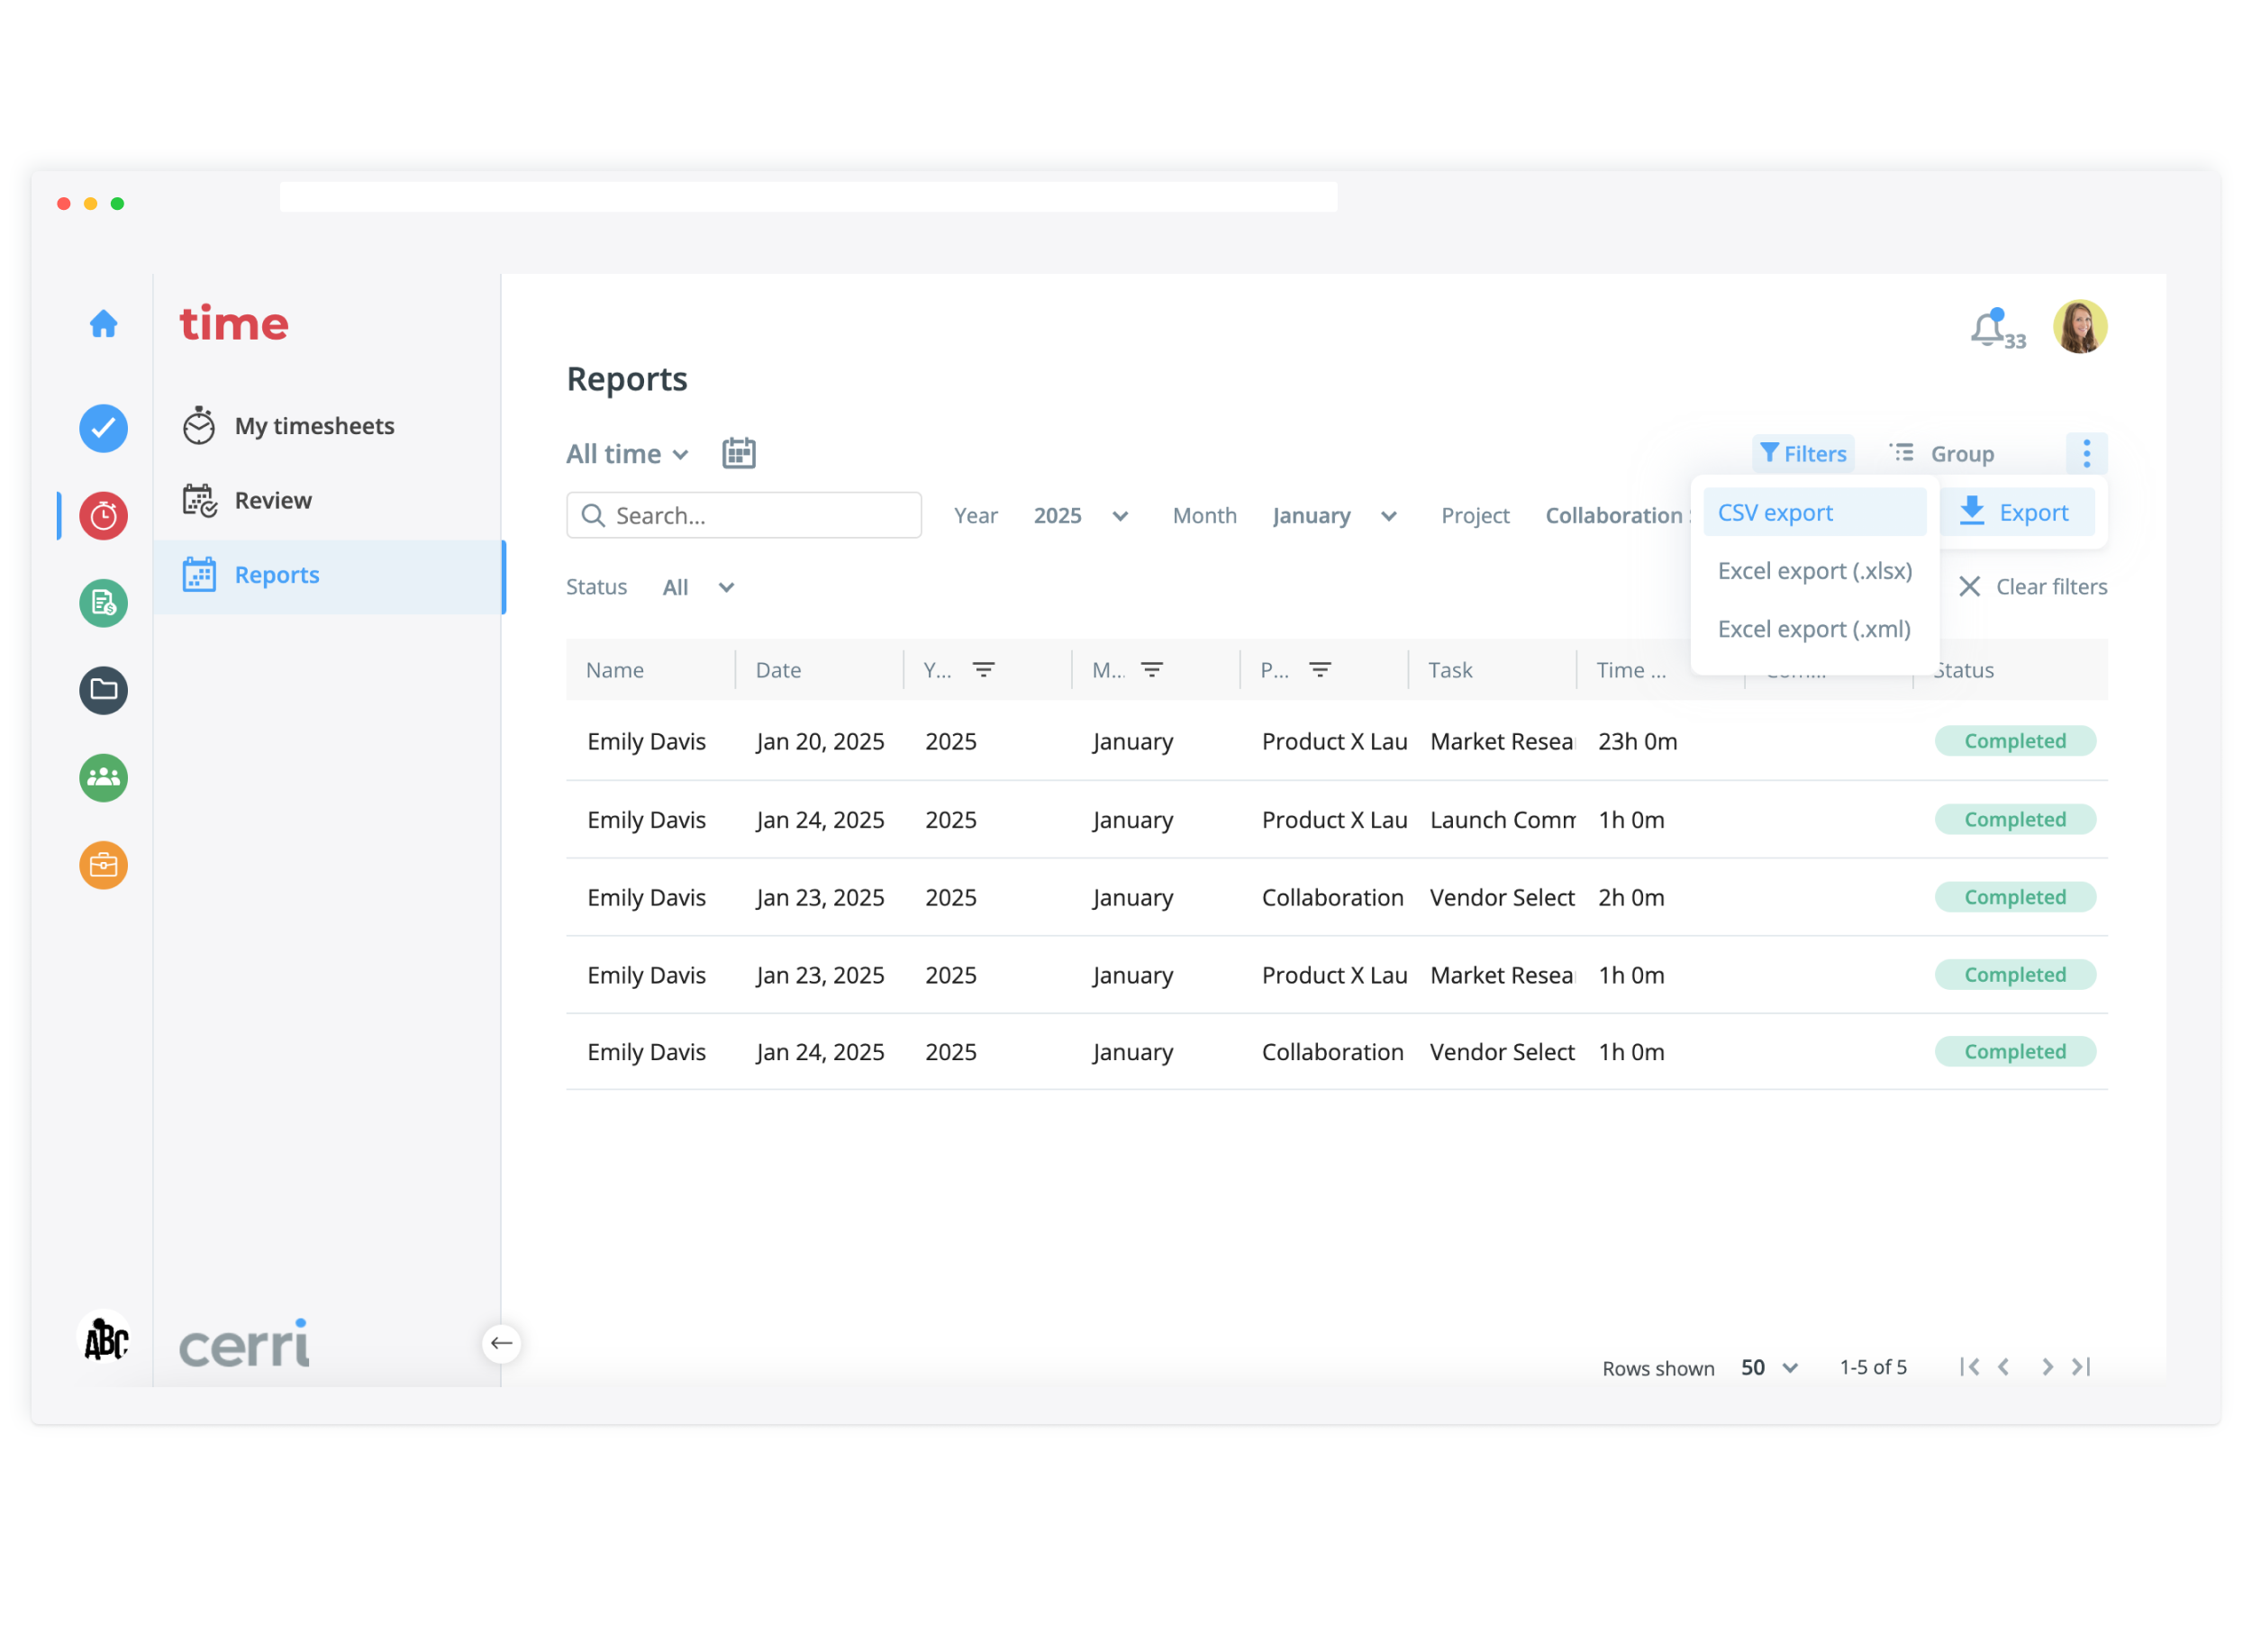
Task: Choose Excel export (.xlsx) option
Action: point(1814,571)
